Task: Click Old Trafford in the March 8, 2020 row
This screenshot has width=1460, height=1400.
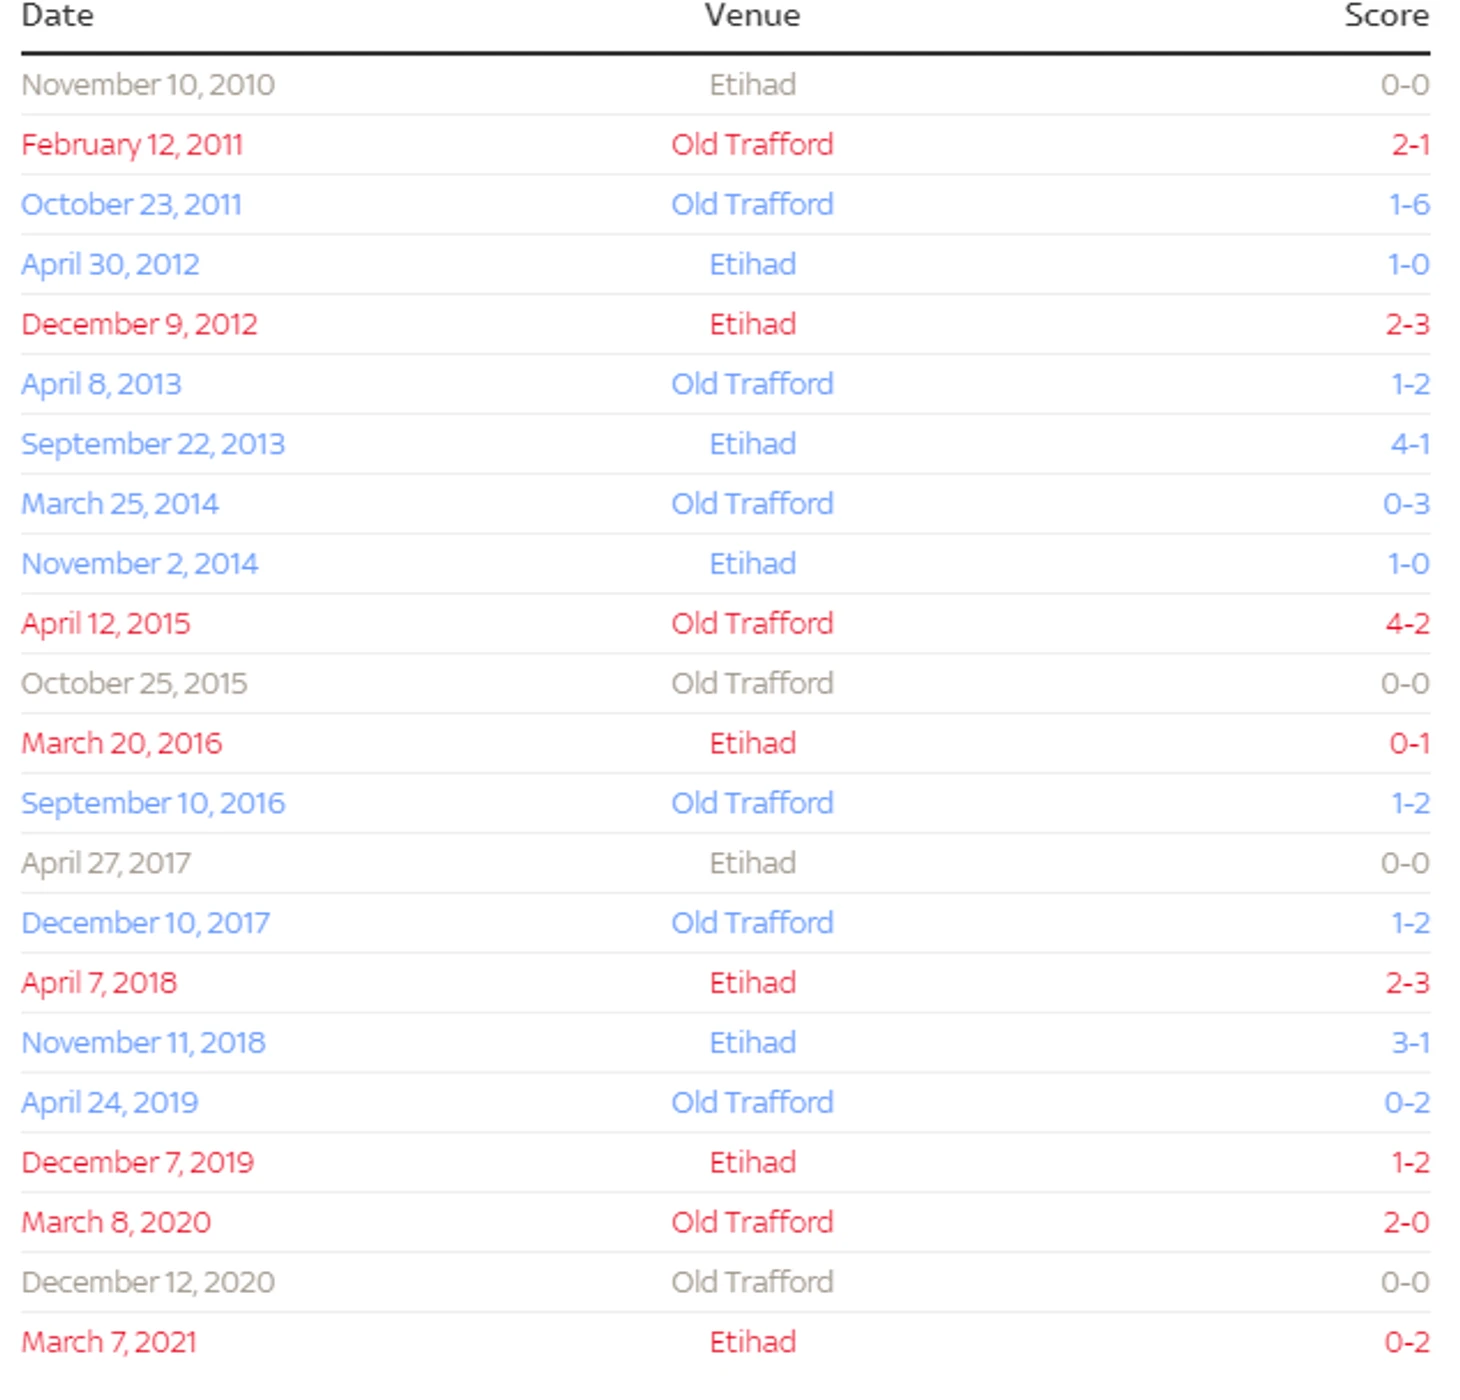Action: tap(752, 1223)
